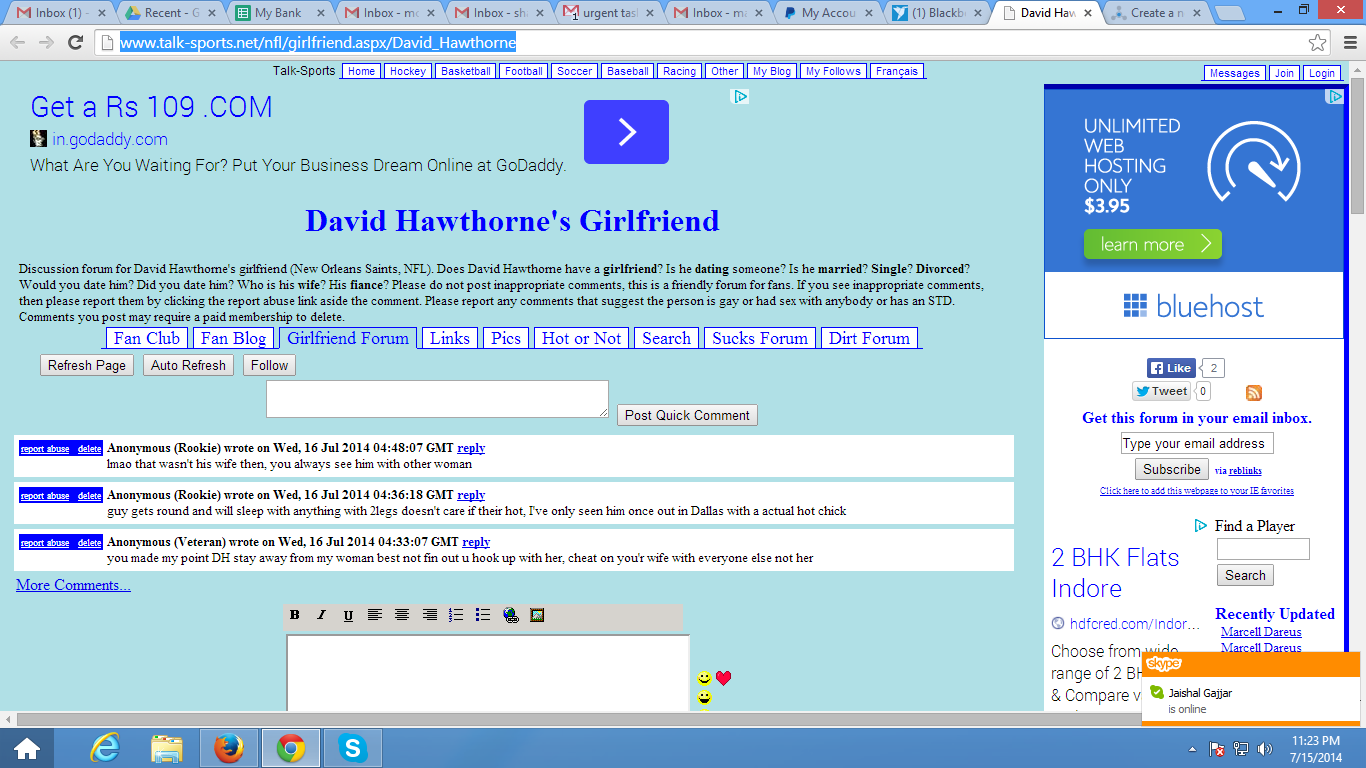Open the Sucks Forum tab

[x=760, y=338]
